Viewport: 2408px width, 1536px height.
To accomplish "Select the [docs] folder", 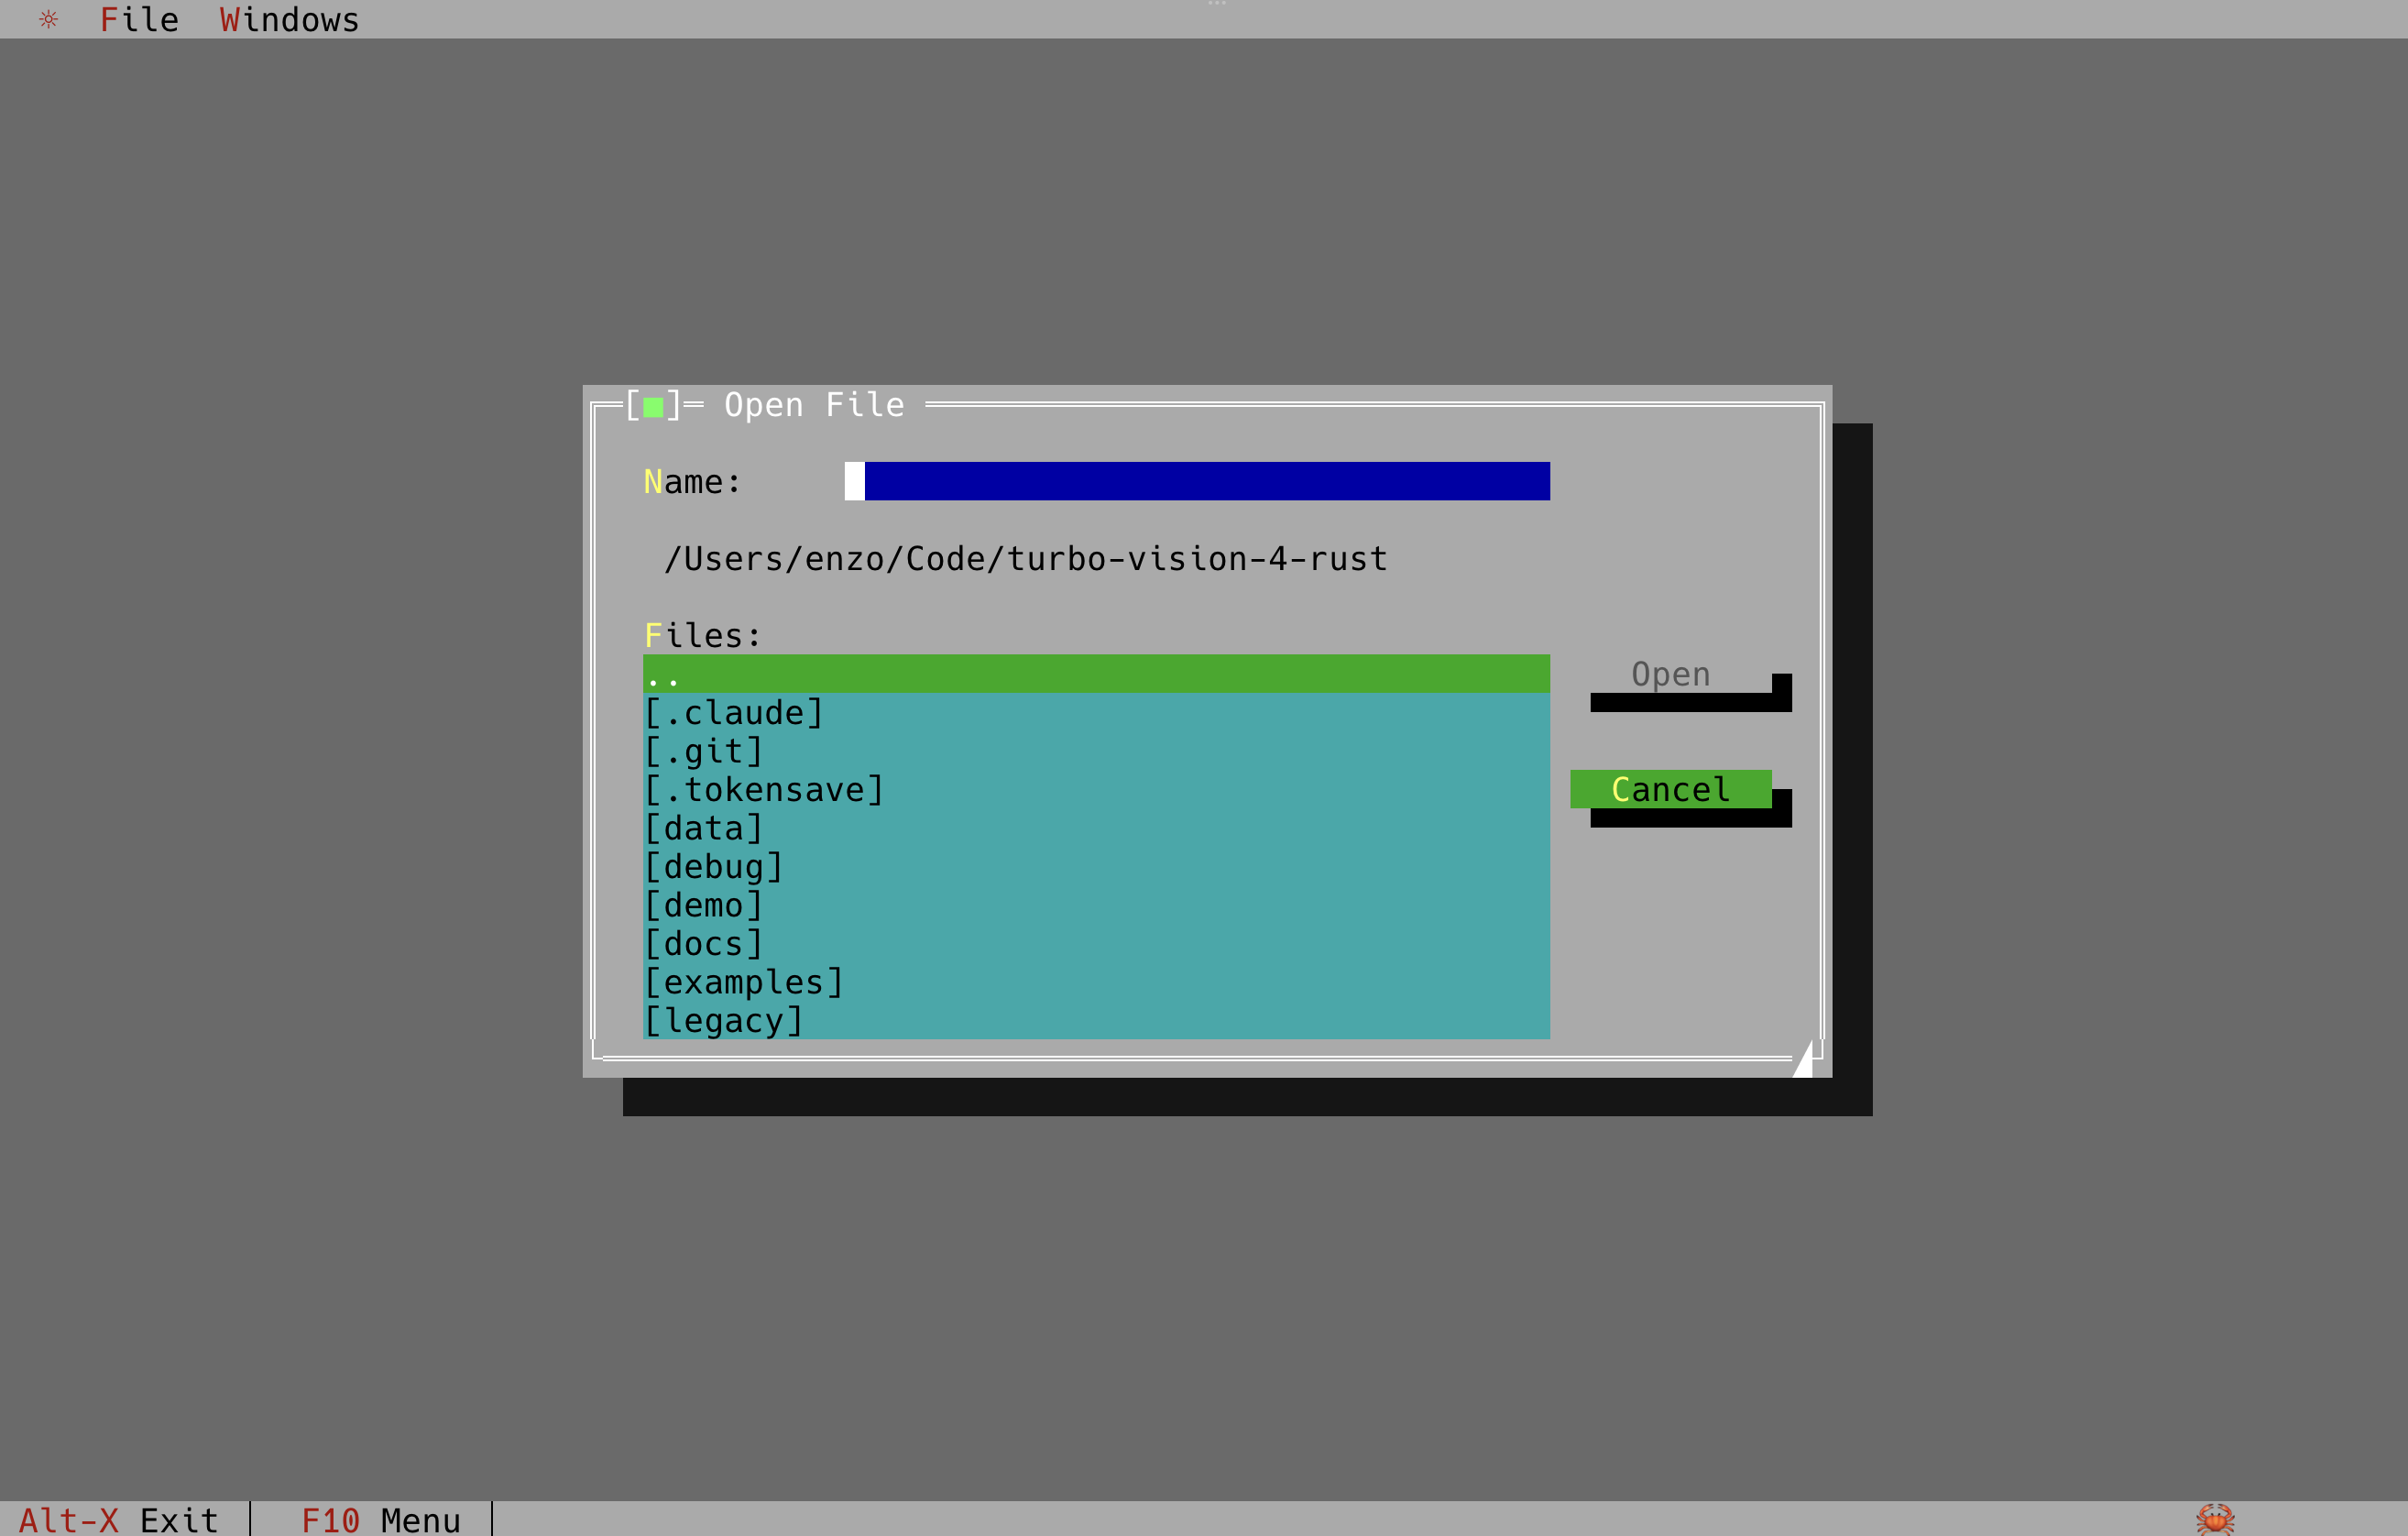I will pos(1096,943).
